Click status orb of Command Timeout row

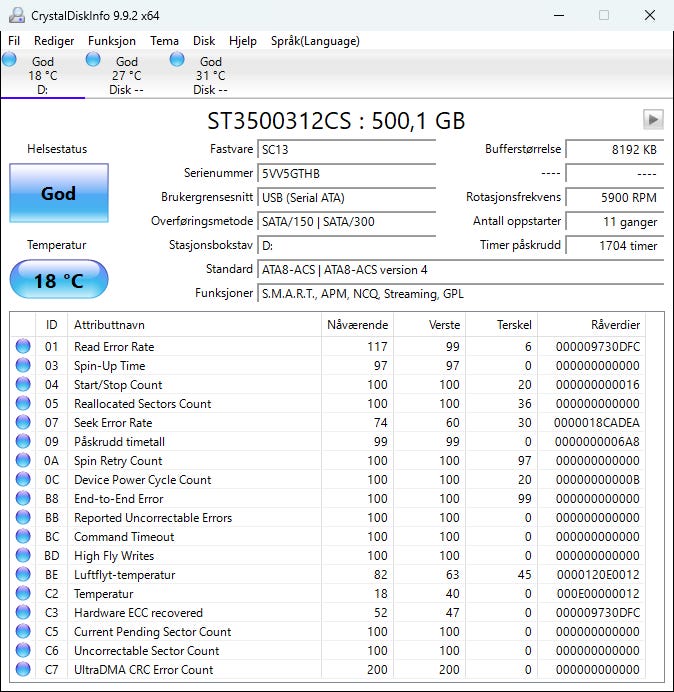23,536
